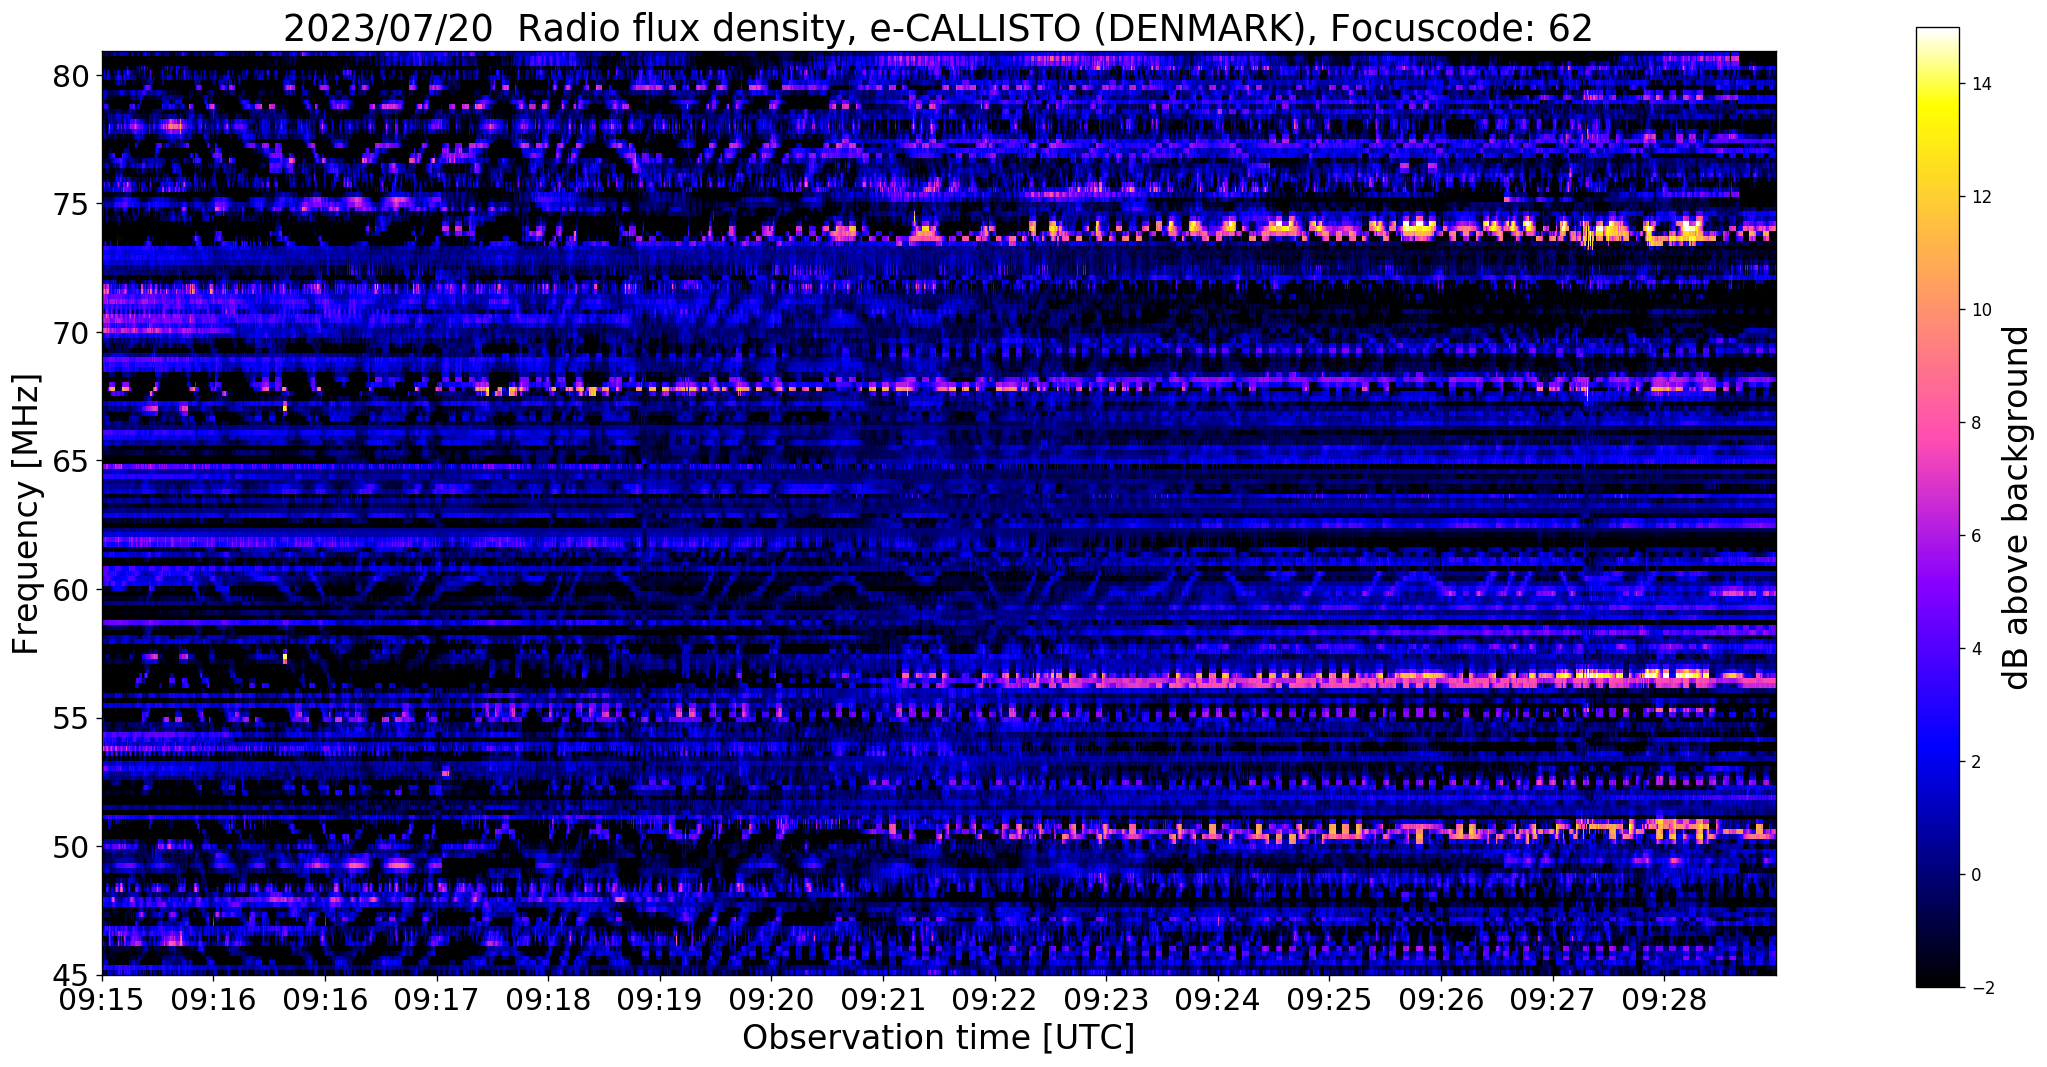Click the 09:15 time tick label
Image resolution: width=2047 pixels, height=1067 pixels.
pyautogui.click(x=102, y=999)
